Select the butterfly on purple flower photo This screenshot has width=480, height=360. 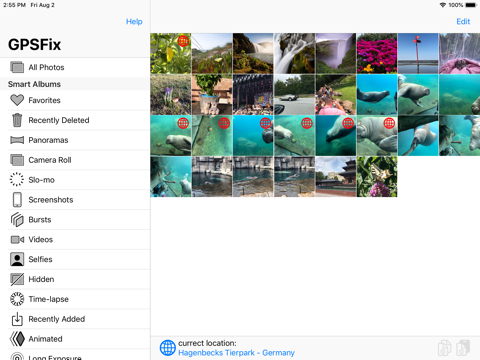pyautogui.click(x=377, y=177)
